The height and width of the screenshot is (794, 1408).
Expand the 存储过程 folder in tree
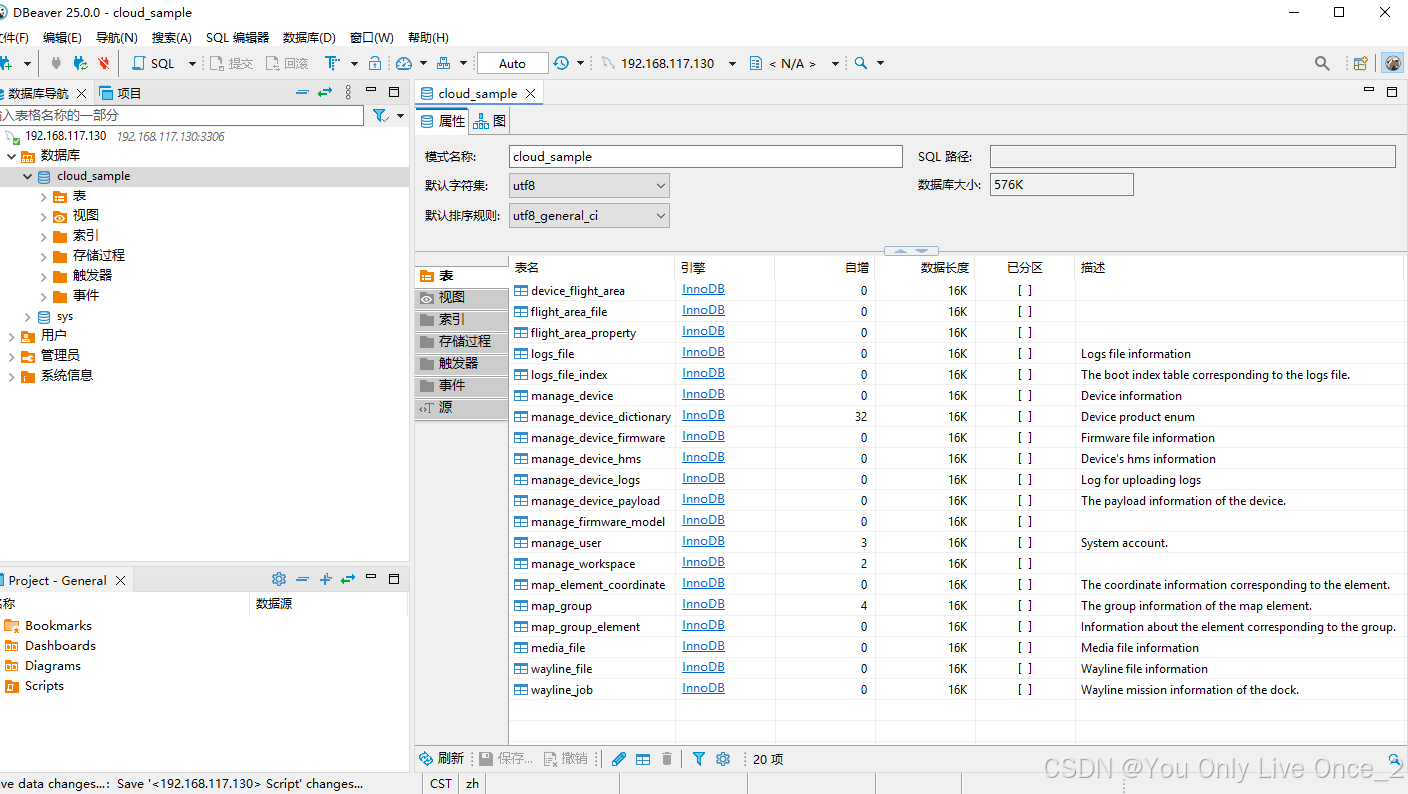pyautogui.click(x=43, y=256)
